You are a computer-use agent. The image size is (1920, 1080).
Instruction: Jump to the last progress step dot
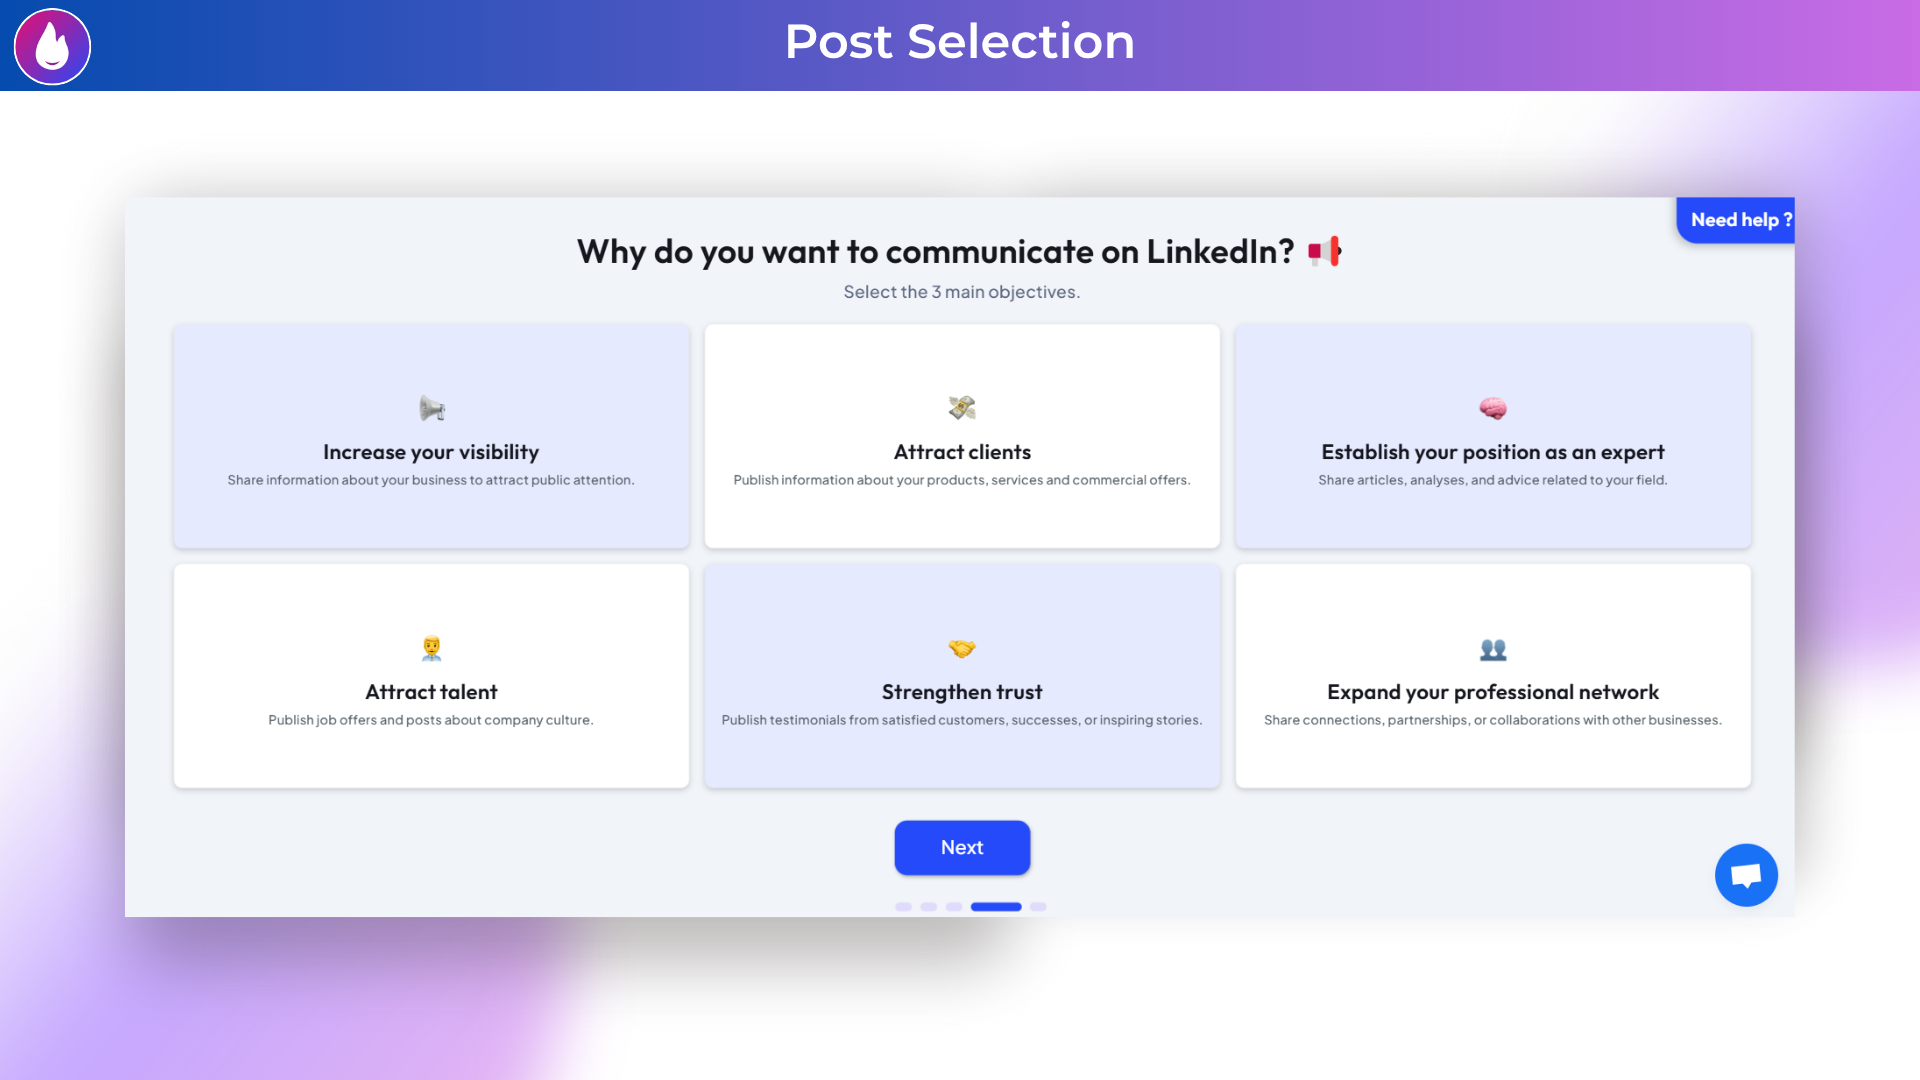(x=1038, y=907)
